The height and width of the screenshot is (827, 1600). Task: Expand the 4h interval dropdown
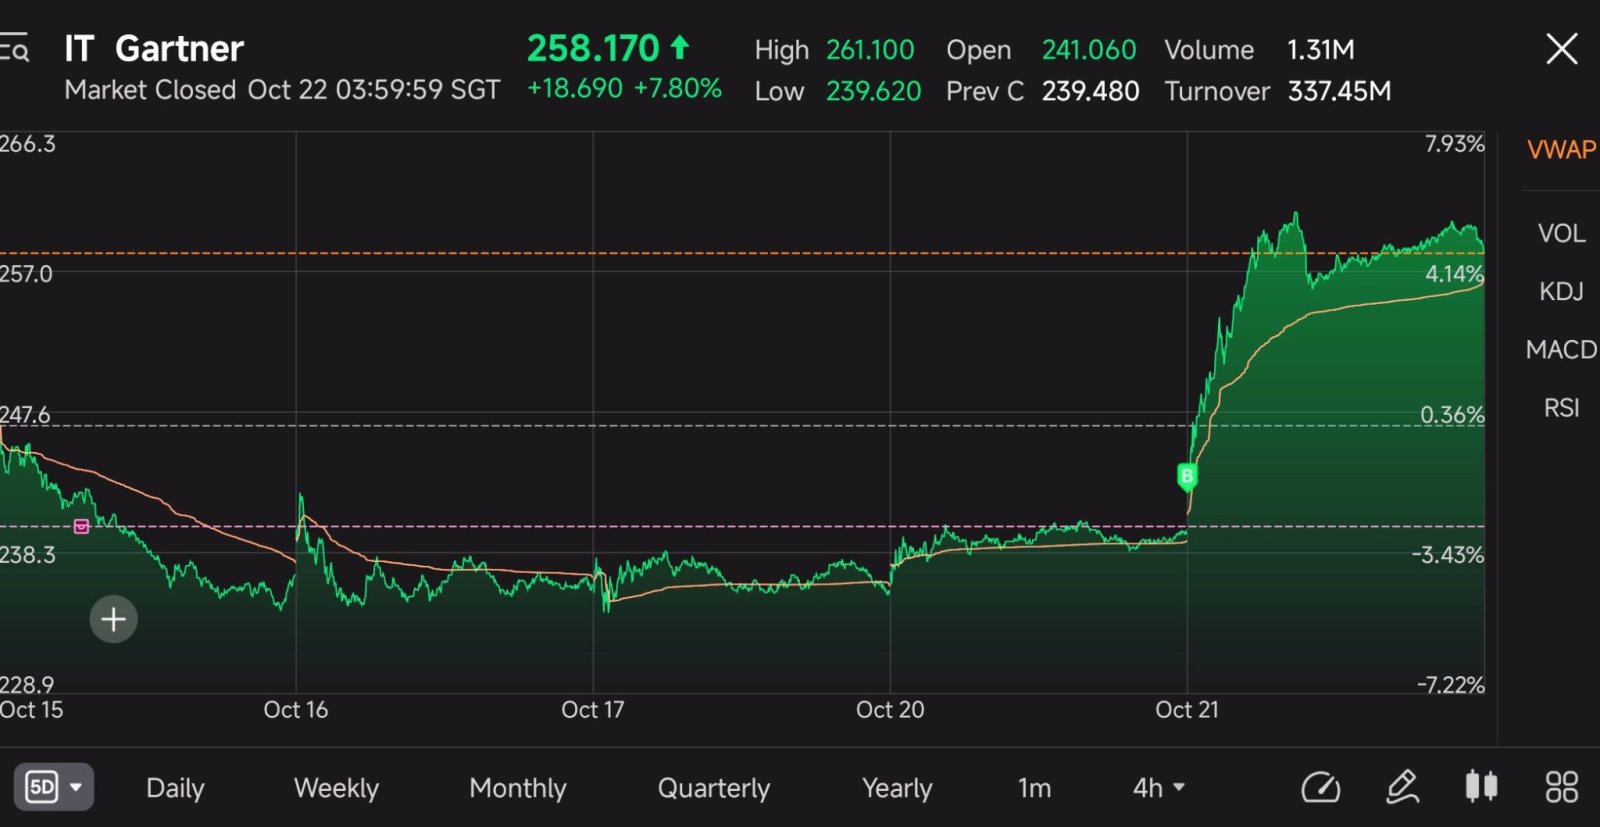point(1159,788)
